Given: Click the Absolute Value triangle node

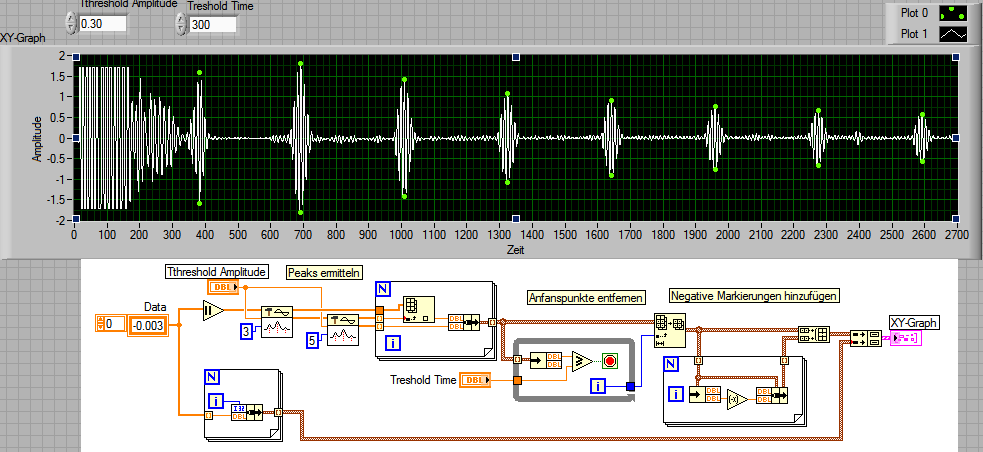Looking at the screenshot, I should (x=212, y=310).
